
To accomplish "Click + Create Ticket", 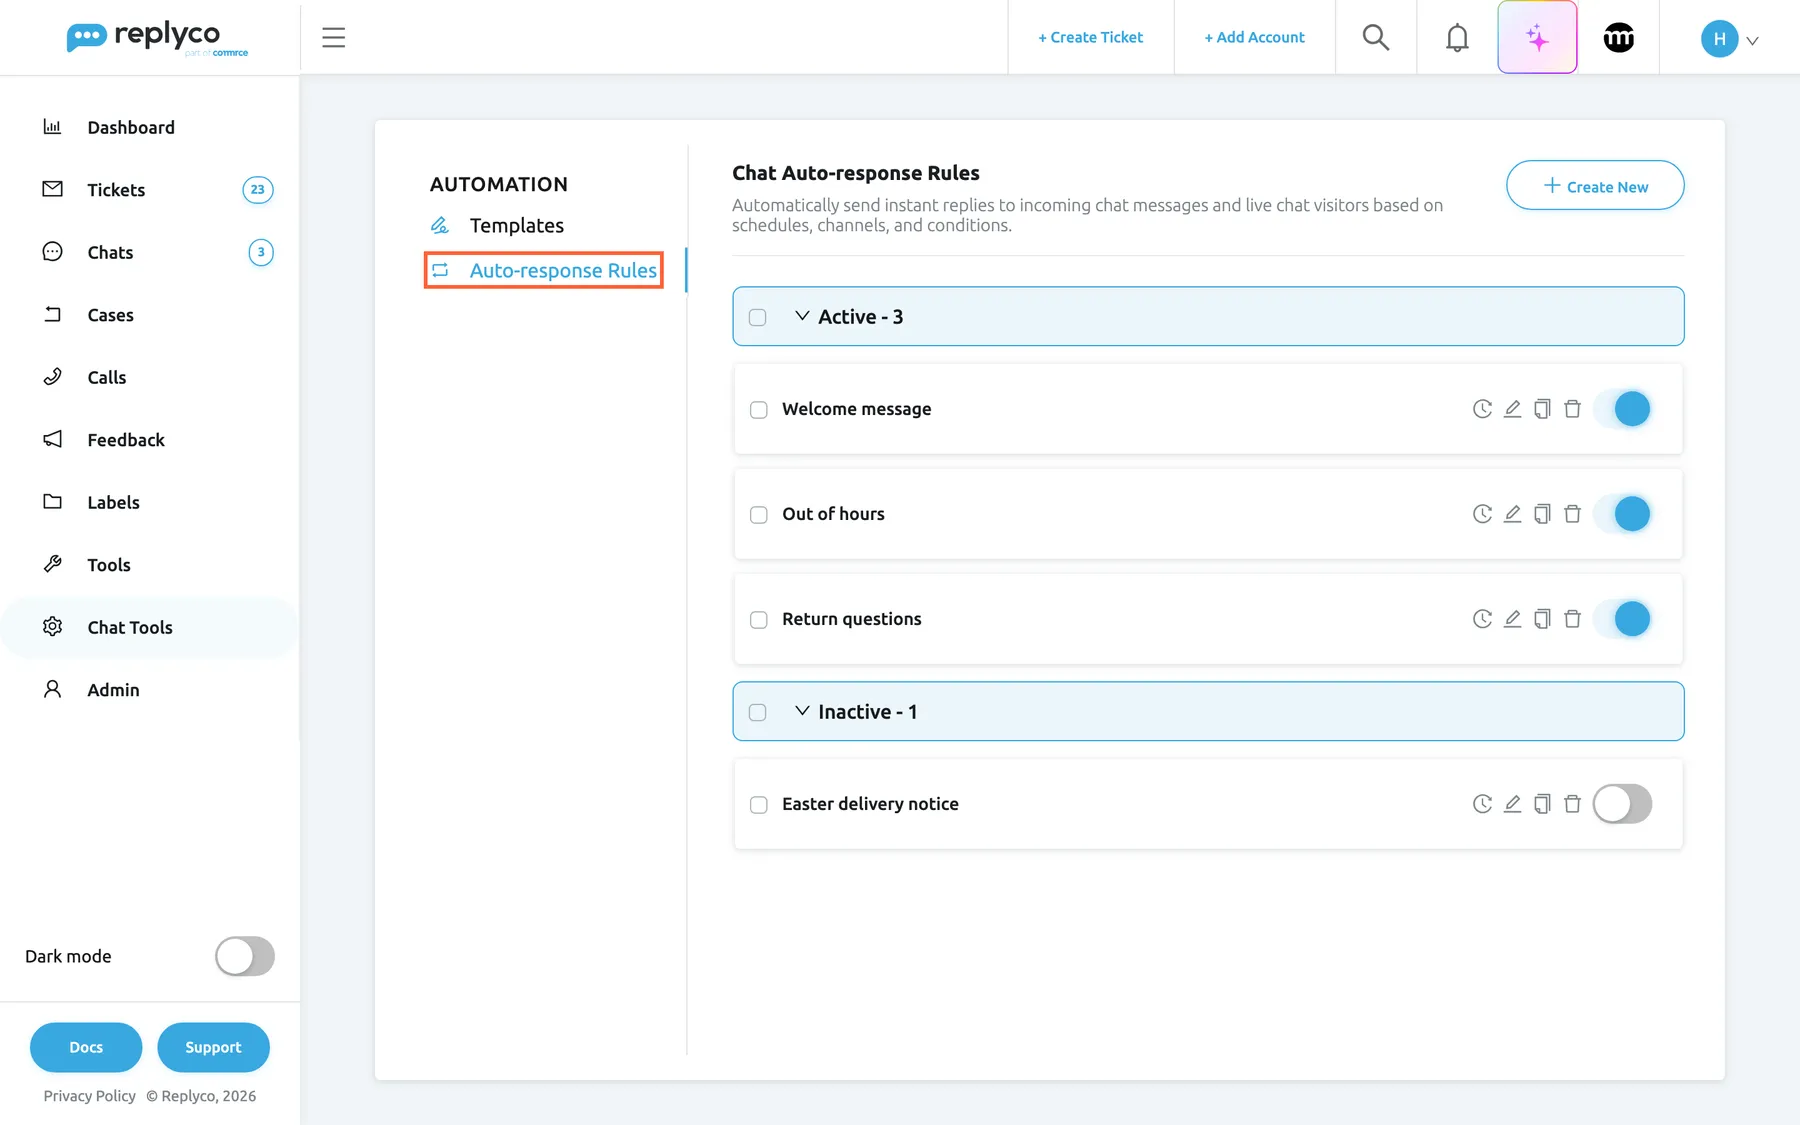I will 1090,38.
